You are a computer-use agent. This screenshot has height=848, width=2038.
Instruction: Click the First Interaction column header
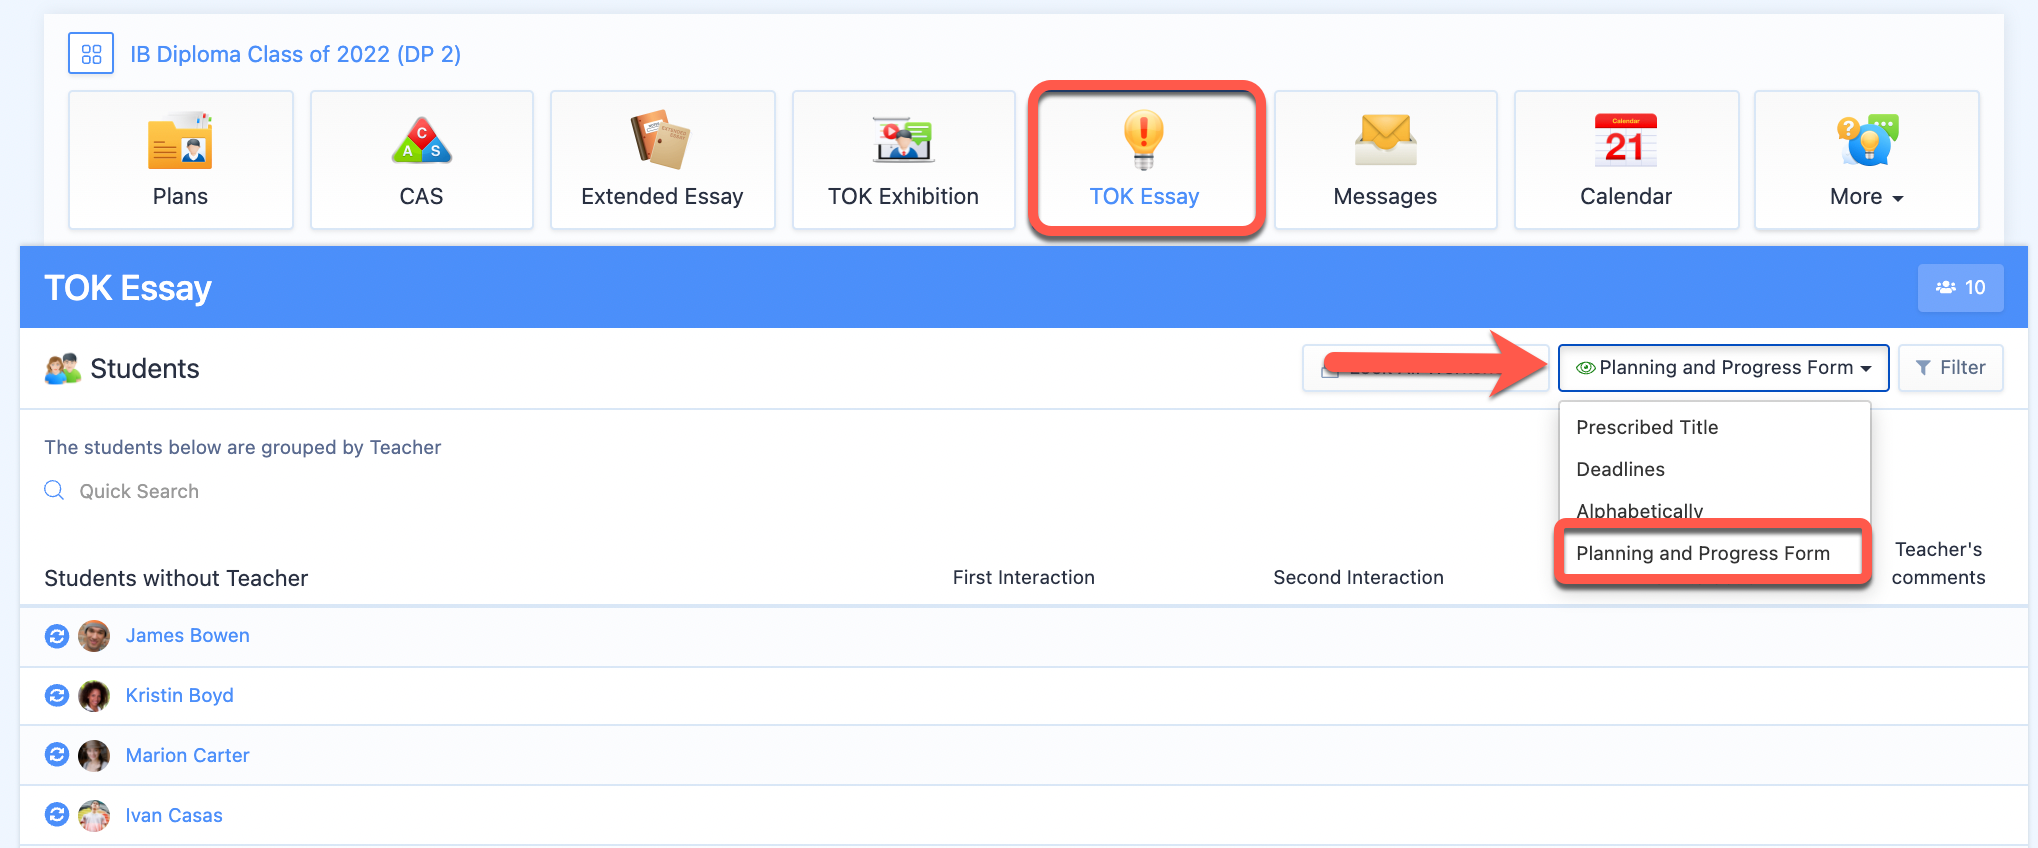1023,577
